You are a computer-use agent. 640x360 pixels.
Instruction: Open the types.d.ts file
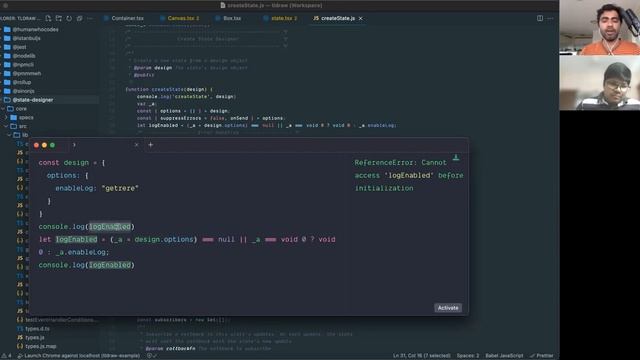[x=37, y=329]
